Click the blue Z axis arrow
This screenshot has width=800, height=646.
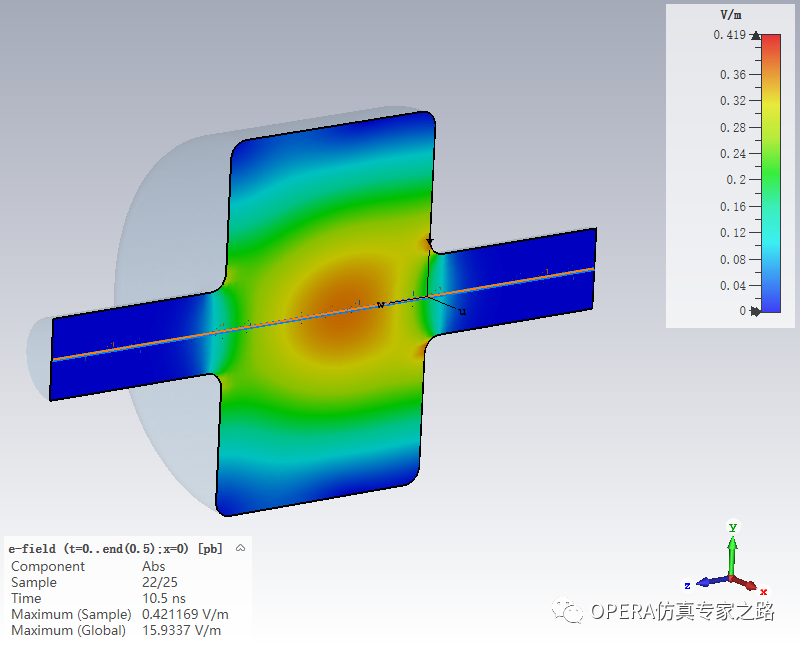pyautogui.click(x=712, y=581)
